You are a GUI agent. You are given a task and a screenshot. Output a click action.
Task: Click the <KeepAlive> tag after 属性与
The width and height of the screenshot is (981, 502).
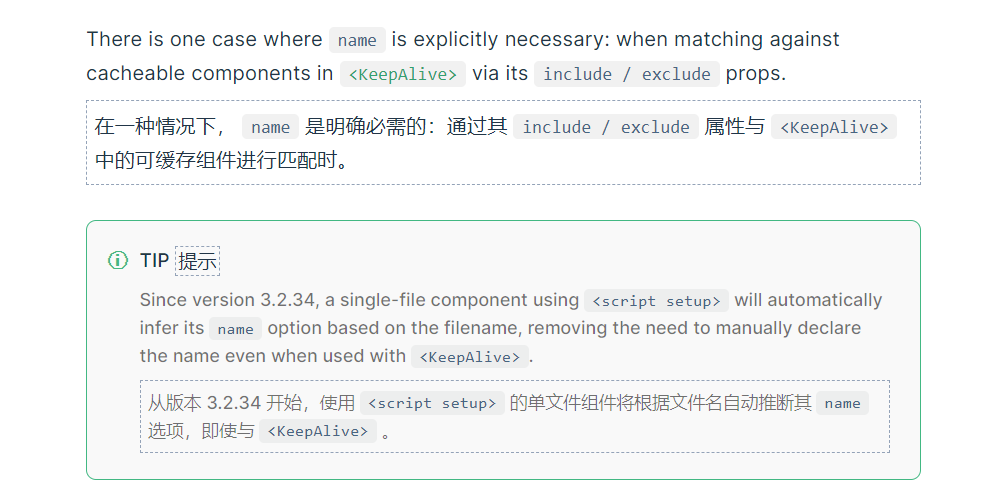[833, 127]
